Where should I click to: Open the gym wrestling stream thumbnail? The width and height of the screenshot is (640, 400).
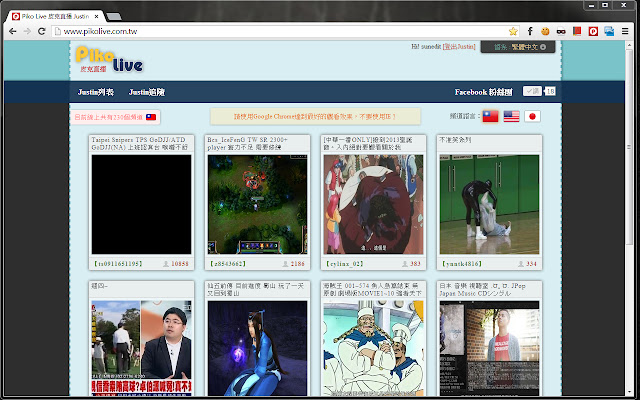(x=489, y=204)
